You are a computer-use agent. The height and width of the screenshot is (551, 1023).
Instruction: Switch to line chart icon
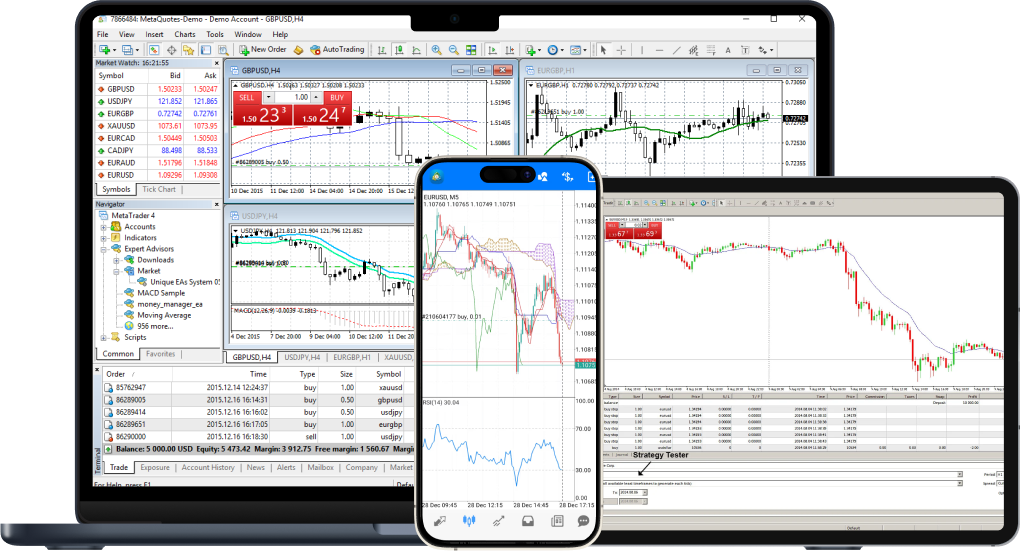pyautogui.click(x=416, y=50)
